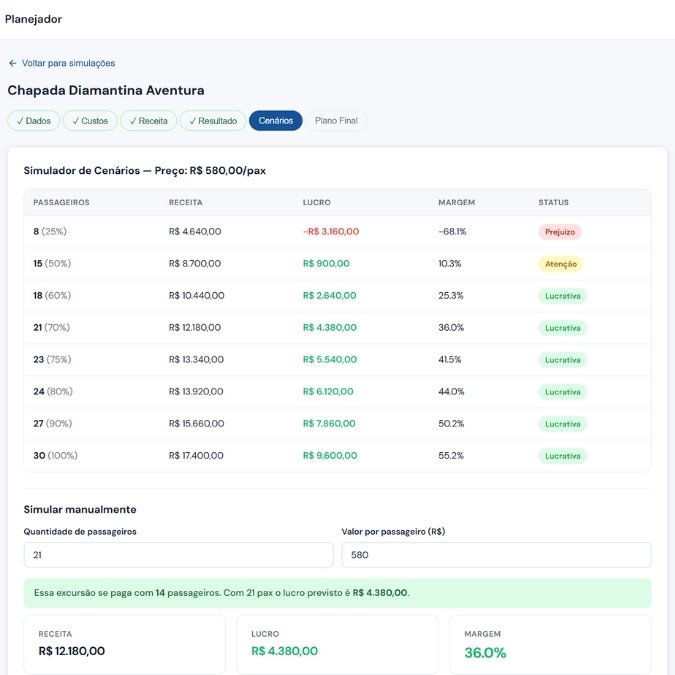The height and width of the screenshot is (675, 675).
Task: Click margin value 44.0%
Action: click(451, 391)
